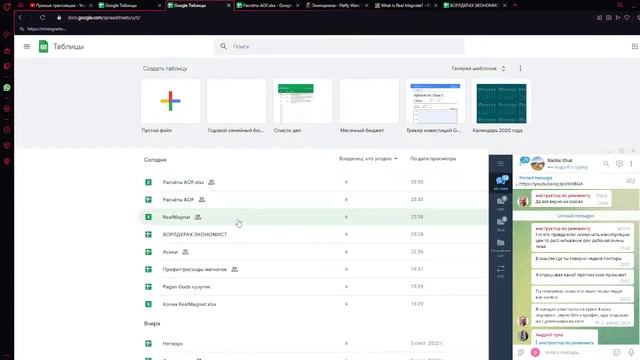Click the shared icon next to Асики
The height and width of the screenshot is (360, 640).
pyautogui.click(x=185, y=252)
